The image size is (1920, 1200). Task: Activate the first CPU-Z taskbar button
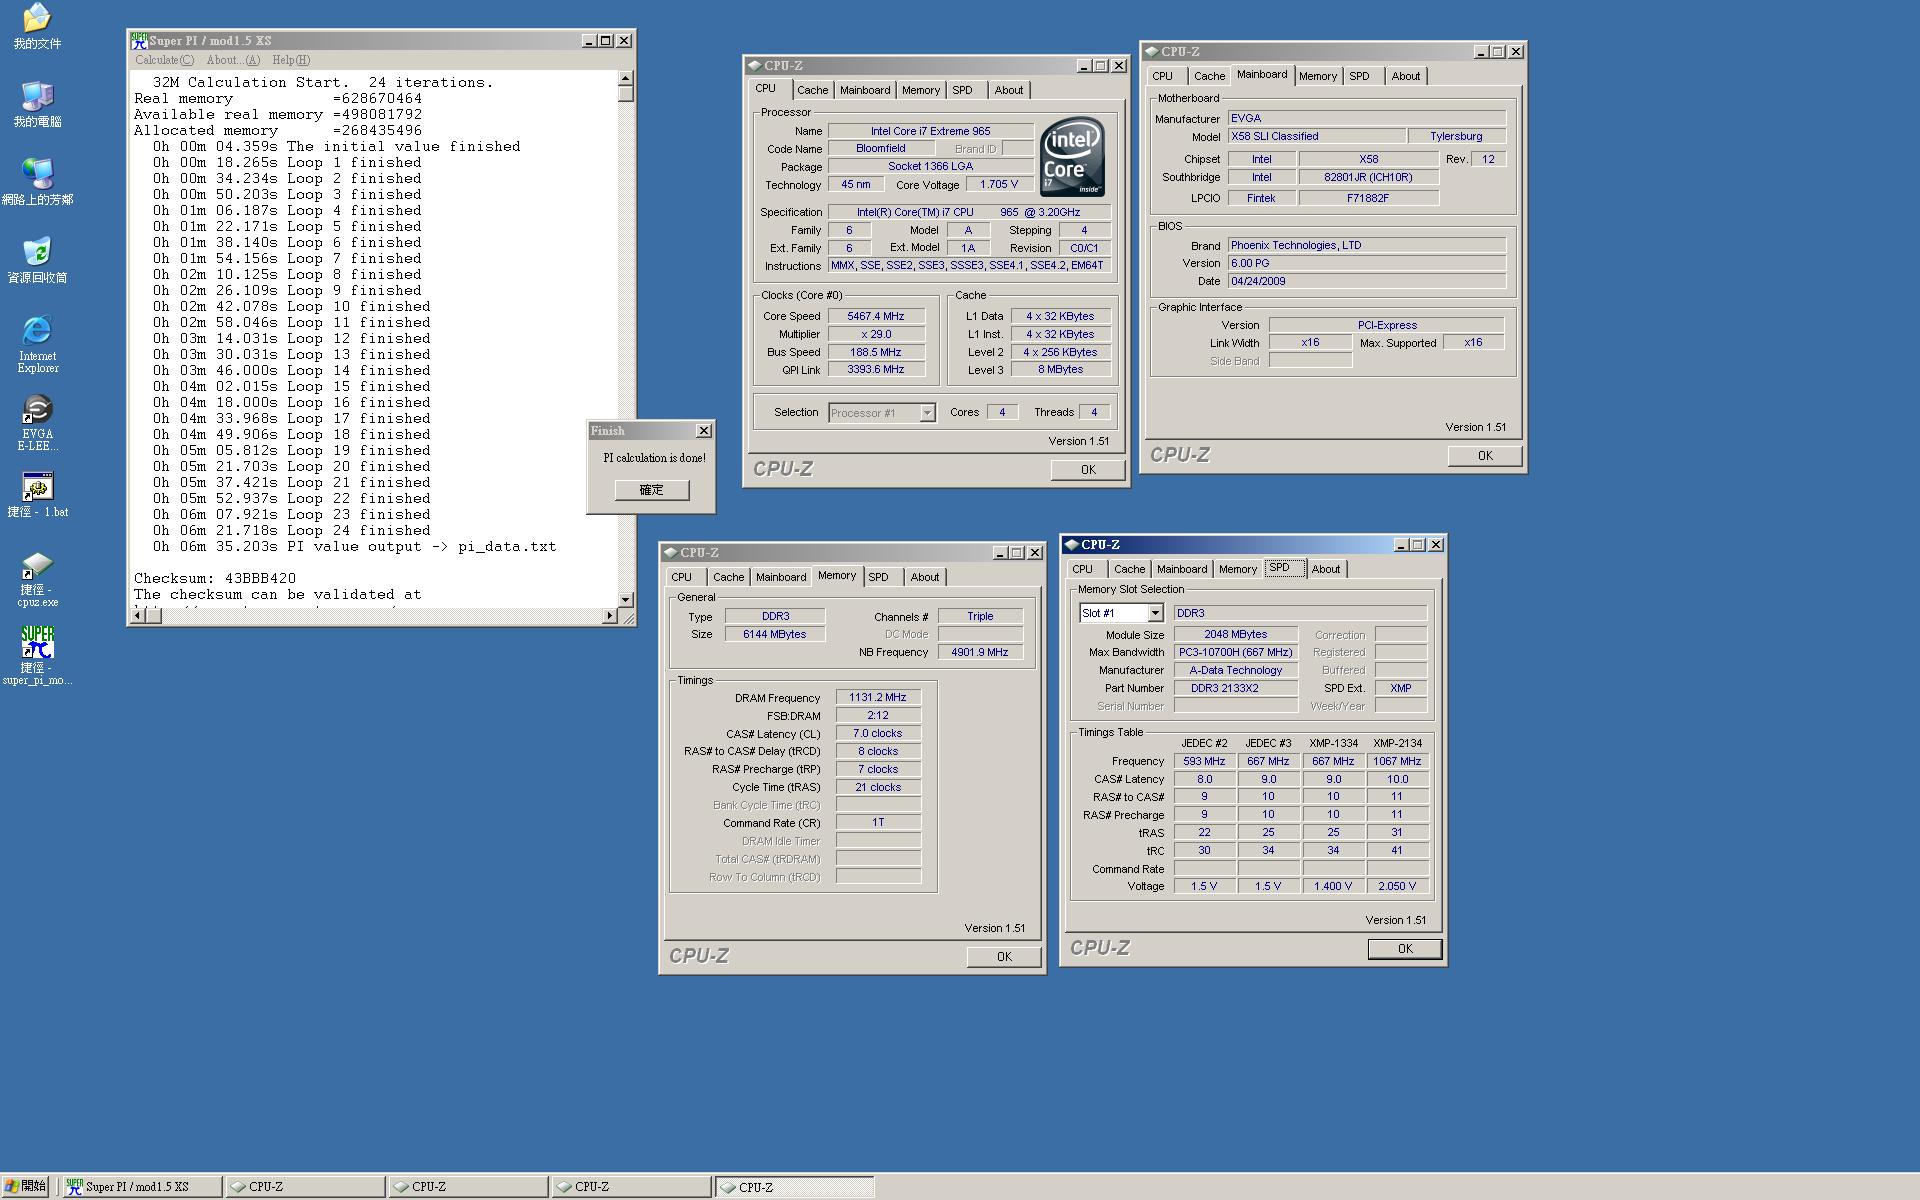click(305, 1187)
